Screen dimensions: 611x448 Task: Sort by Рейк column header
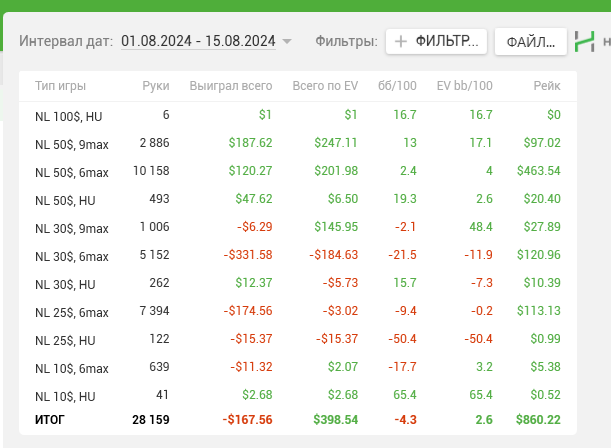point(546,87)
